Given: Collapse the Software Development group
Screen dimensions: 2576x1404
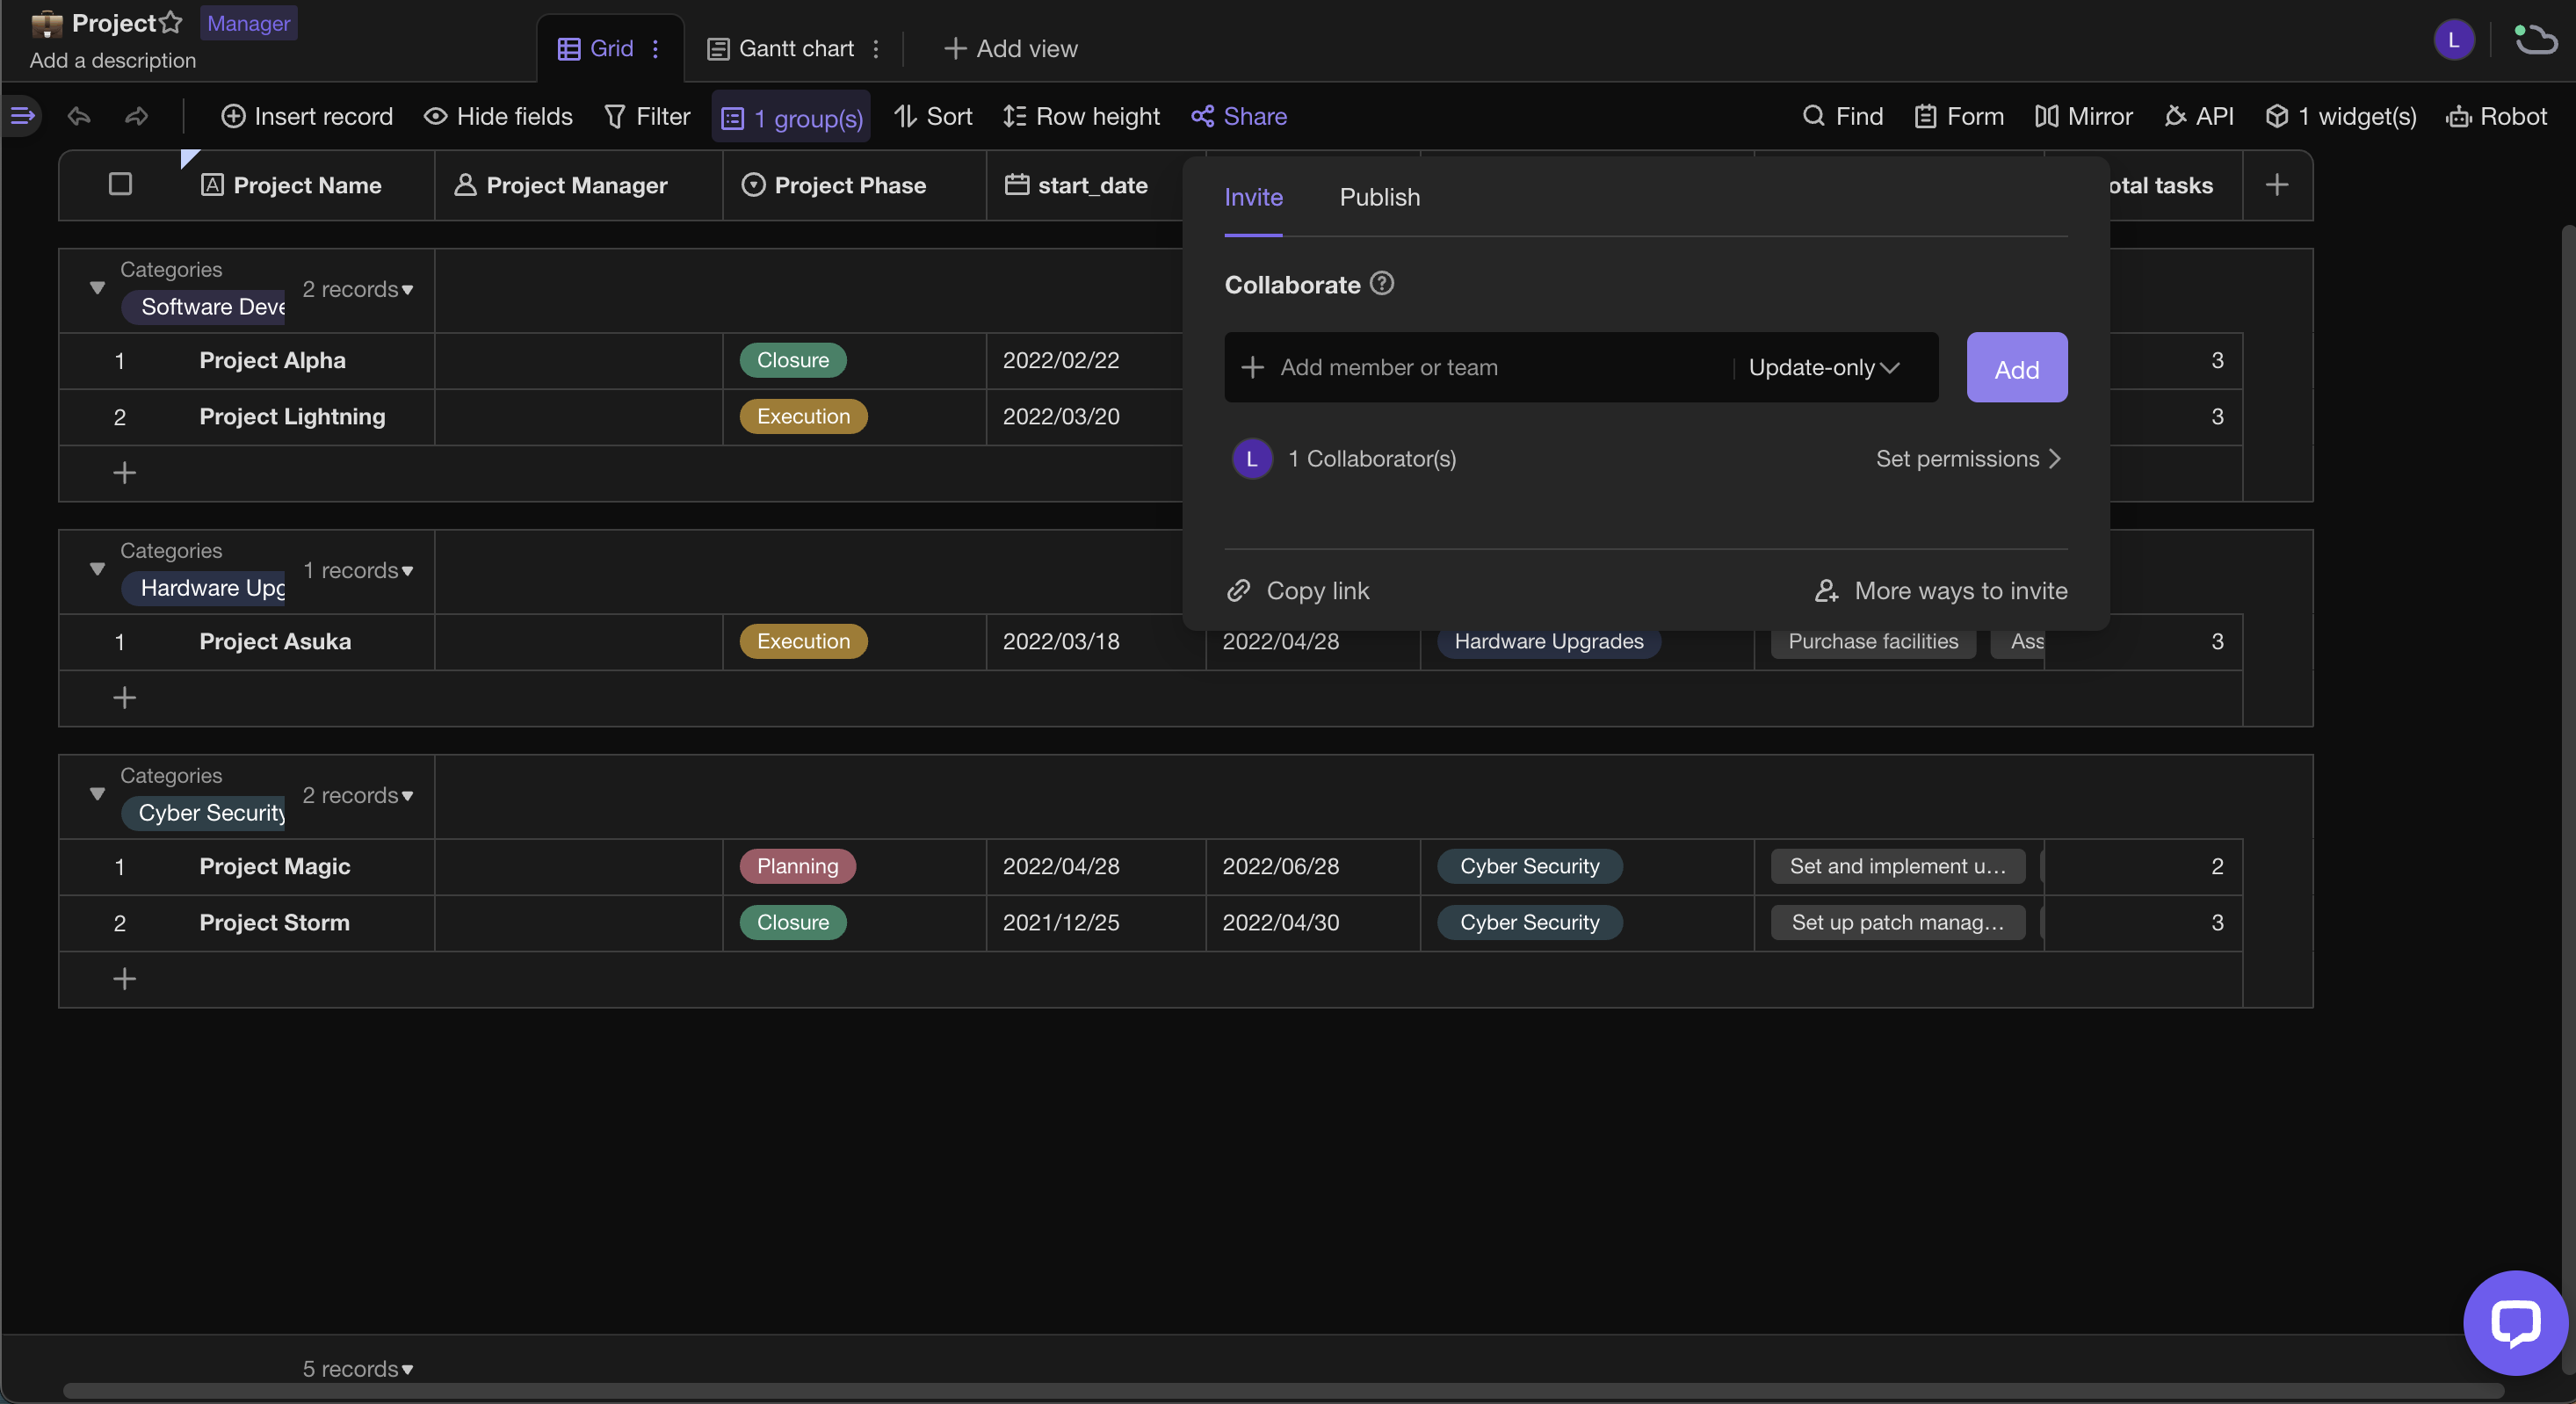Looking at the screenshot, I should point(97,288).
